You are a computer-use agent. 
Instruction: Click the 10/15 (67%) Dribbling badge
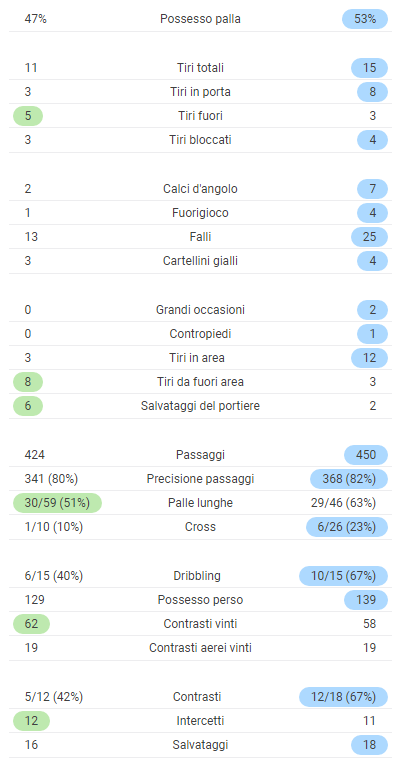(x=343, y=576)
